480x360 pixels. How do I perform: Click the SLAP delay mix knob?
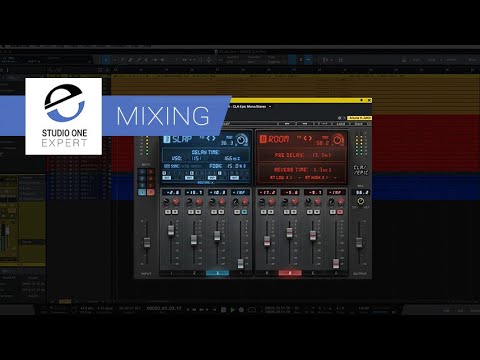(x=241, y=140)
